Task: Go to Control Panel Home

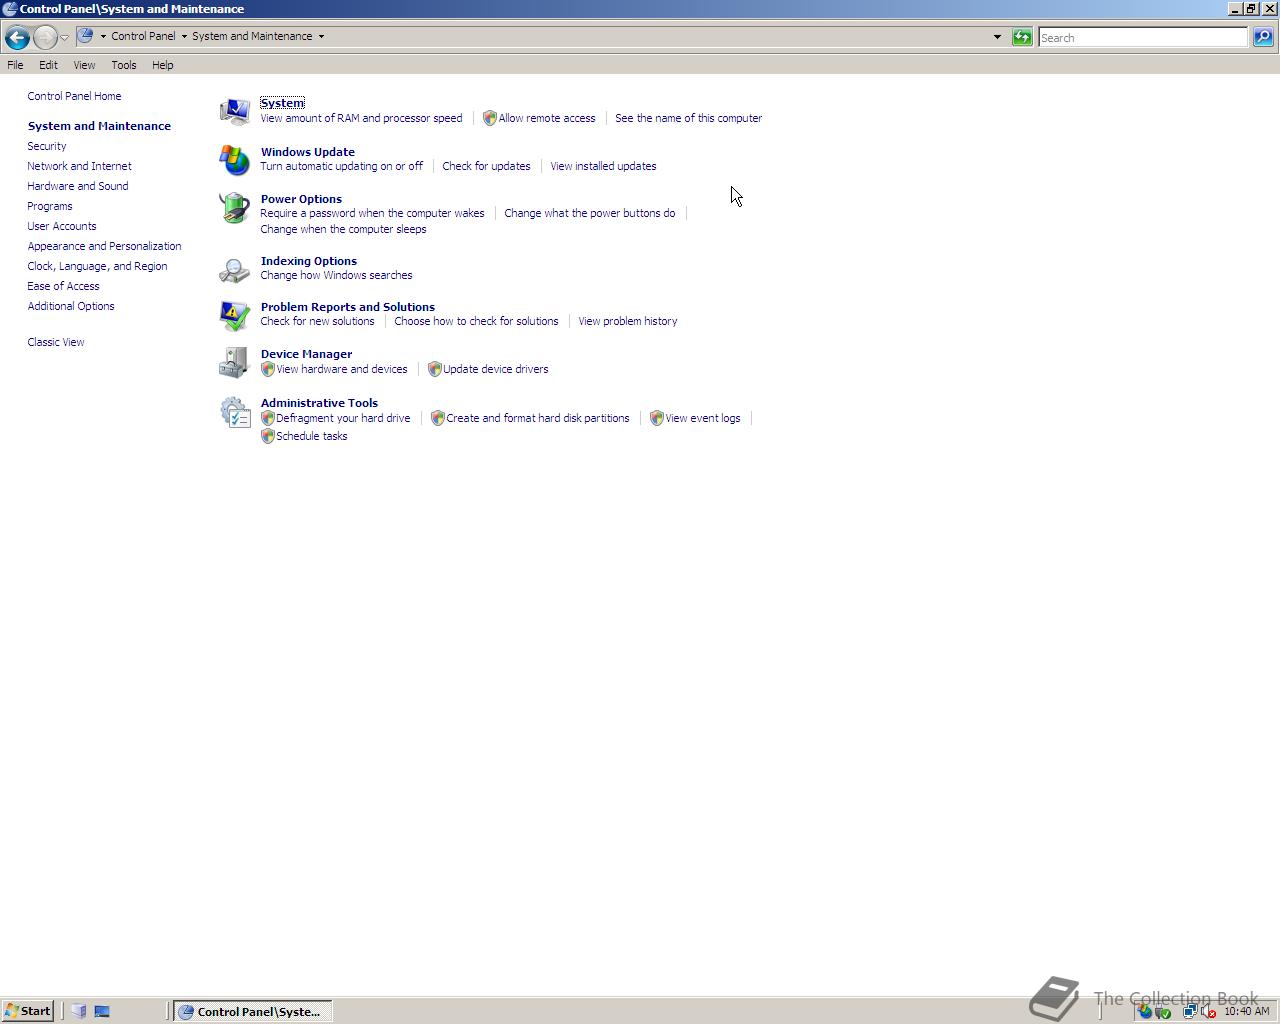Action: tap(74, 96)
